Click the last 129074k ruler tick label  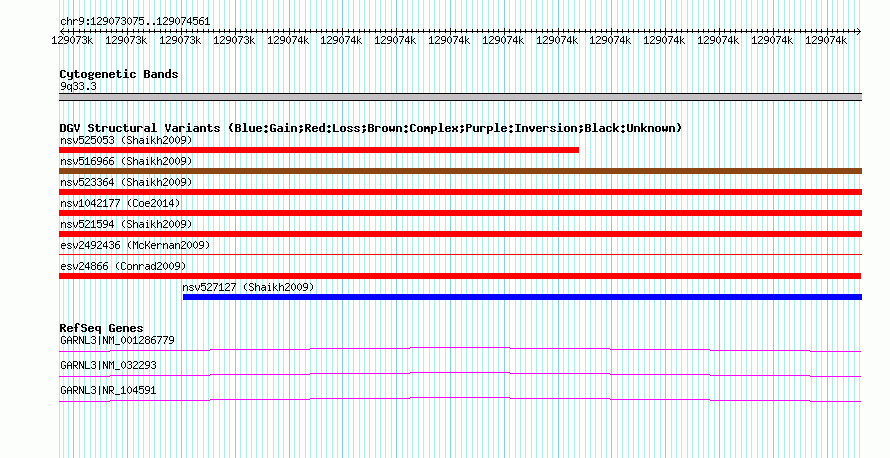click(826, 40)
